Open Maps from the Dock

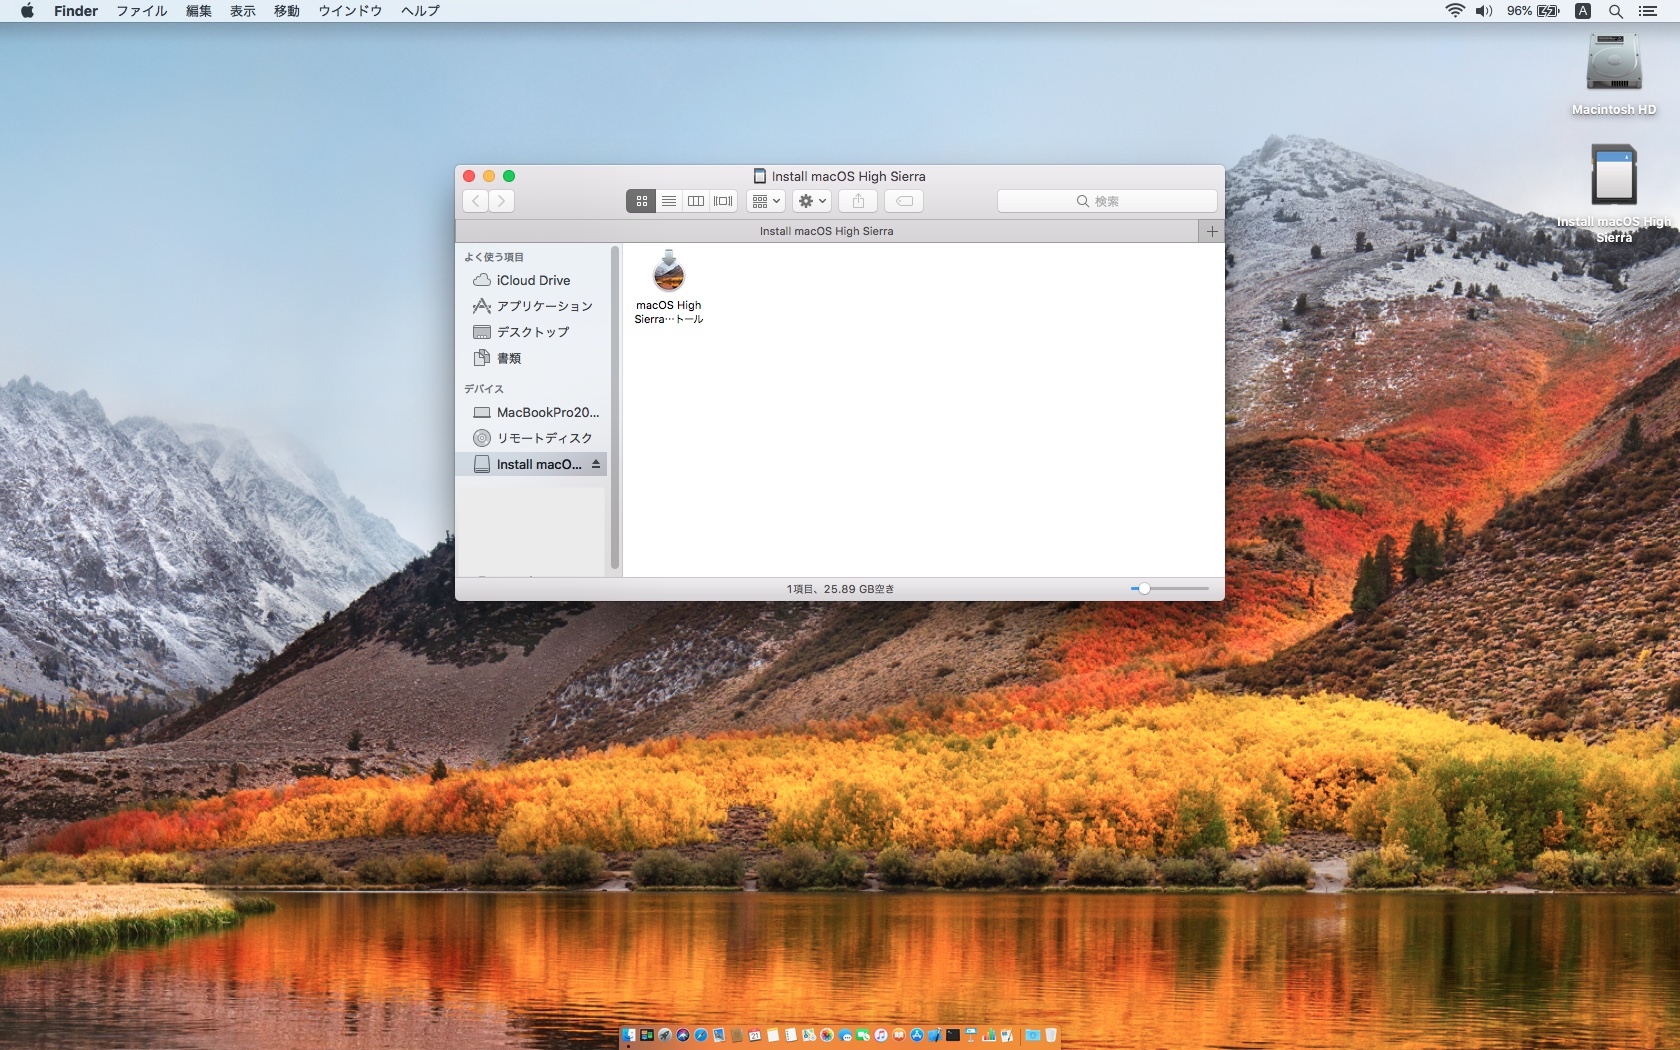tap(809, 1035)
